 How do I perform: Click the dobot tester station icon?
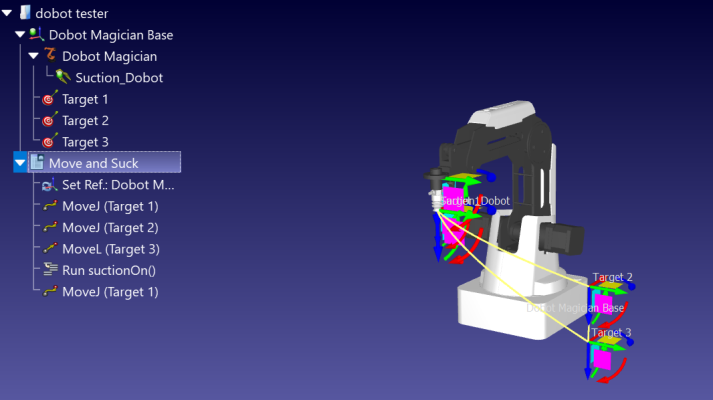click(x=25, y=13)
